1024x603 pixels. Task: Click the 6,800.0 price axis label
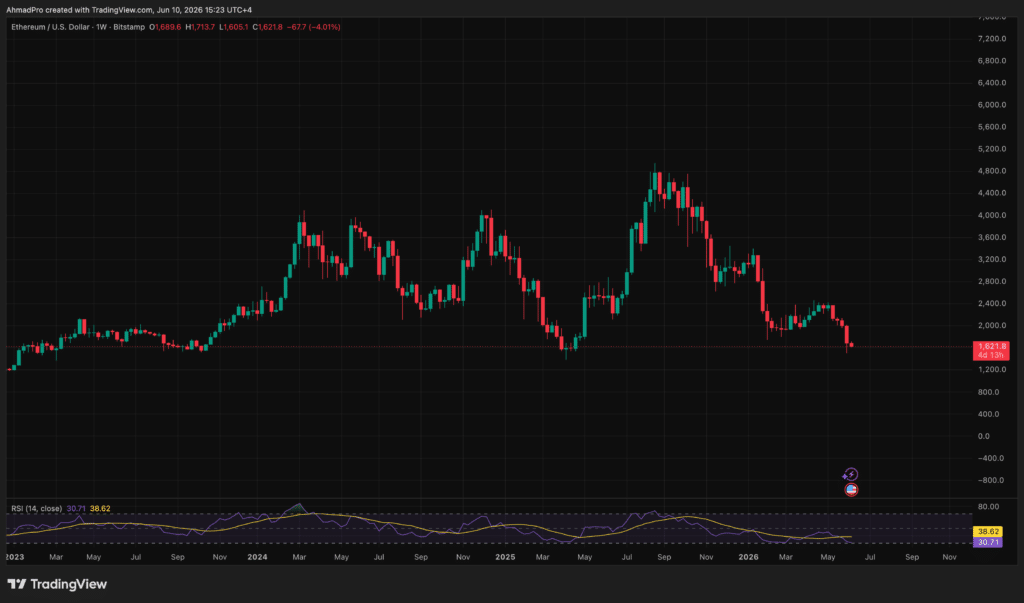[991, 61]
